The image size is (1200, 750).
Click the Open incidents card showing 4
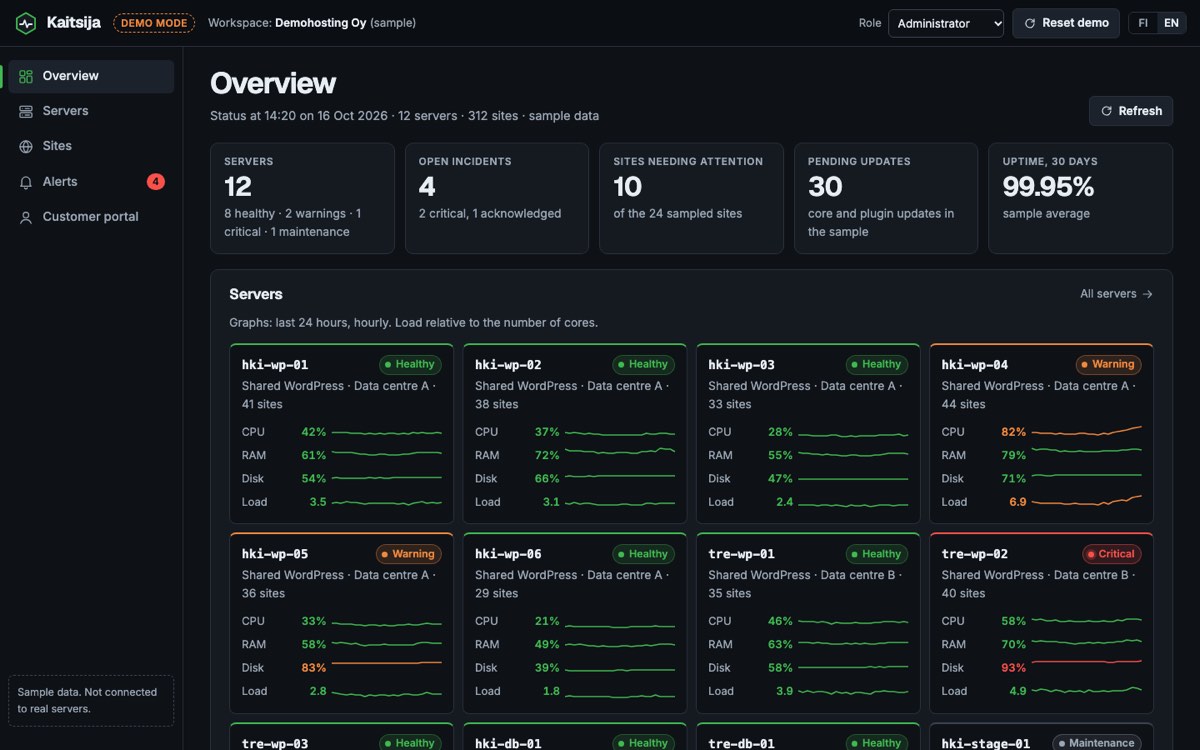(496, 198)
